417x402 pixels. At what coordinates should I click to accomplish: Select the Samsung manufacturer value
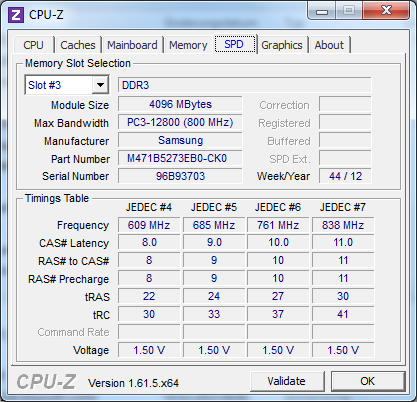(x=180, y=140)
